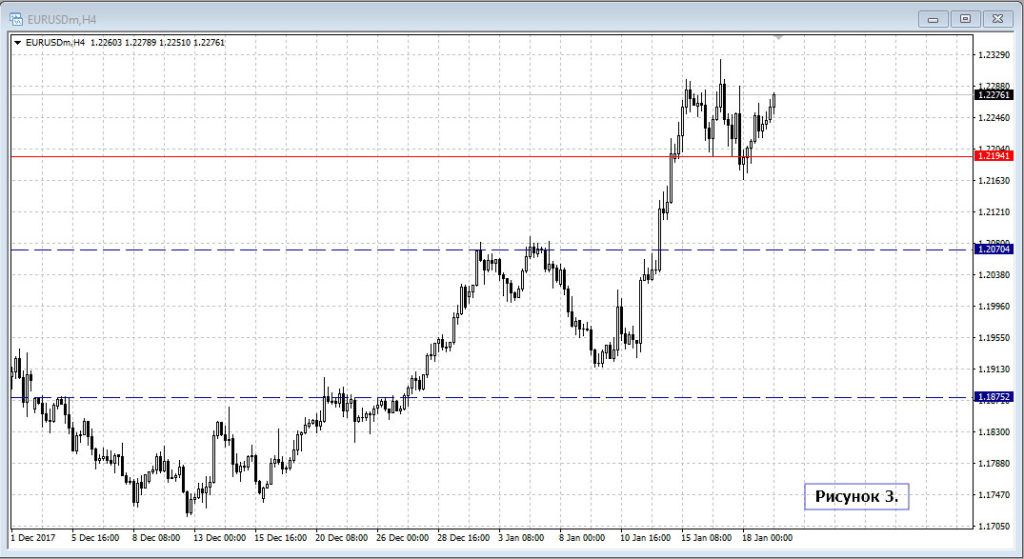Click the 1.17050 value on price scale
The width and height of the screenshot is (1024, 559).
(992, 526)
